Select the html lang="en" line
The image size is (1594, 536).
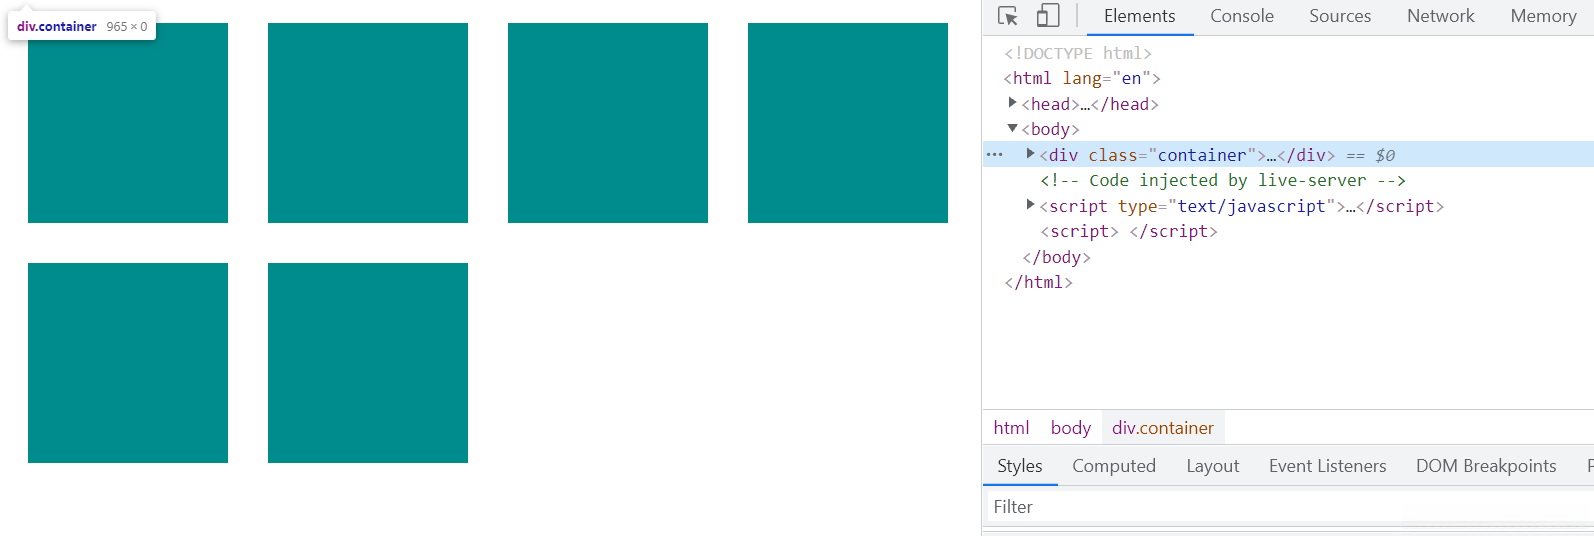tap(1082, 78)
